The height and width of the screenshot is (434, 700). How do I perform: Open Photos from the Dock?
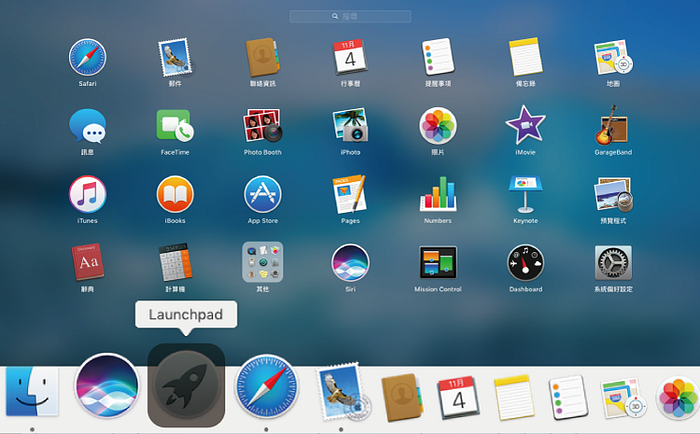[679, 398]
